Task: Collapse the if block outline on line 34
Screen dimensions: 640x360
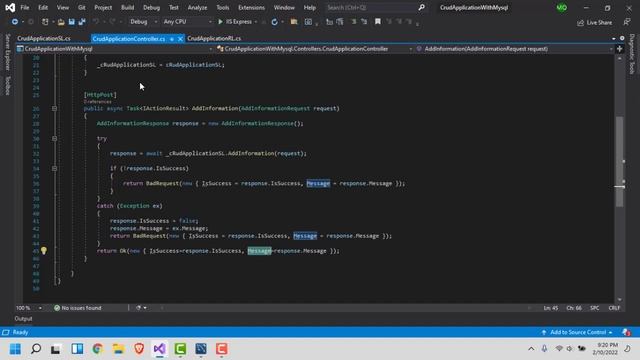Action: 54,168
